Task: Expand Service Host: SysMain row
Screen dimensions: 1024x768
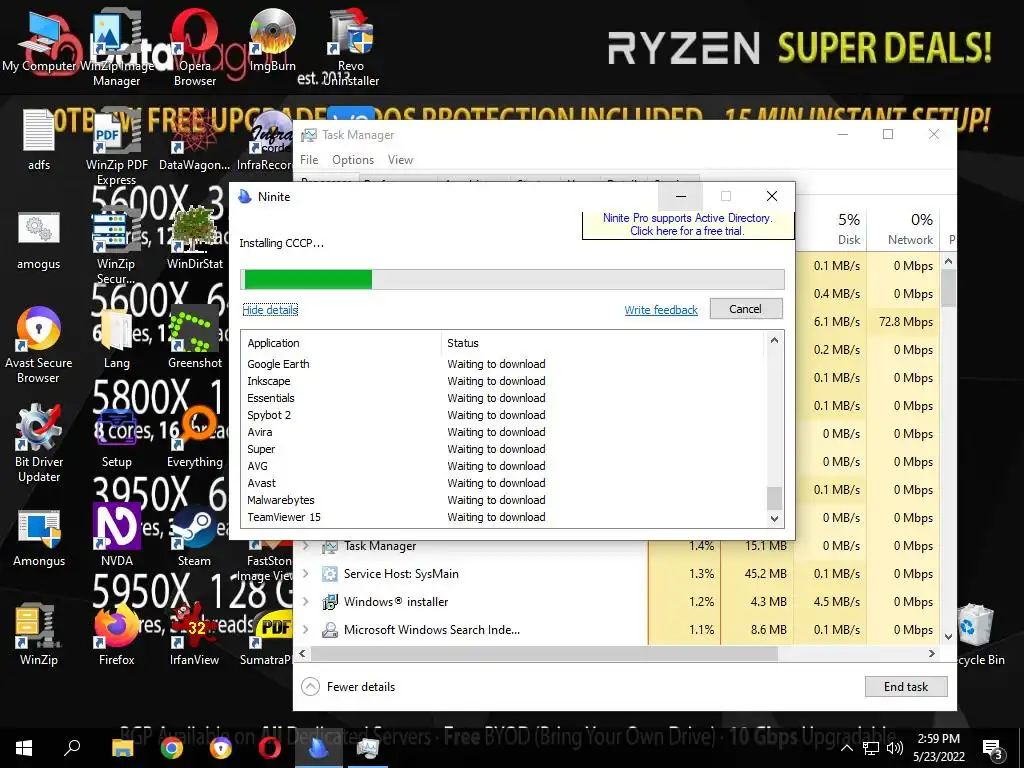Action: pyautogui.click(x=306, y=573)
